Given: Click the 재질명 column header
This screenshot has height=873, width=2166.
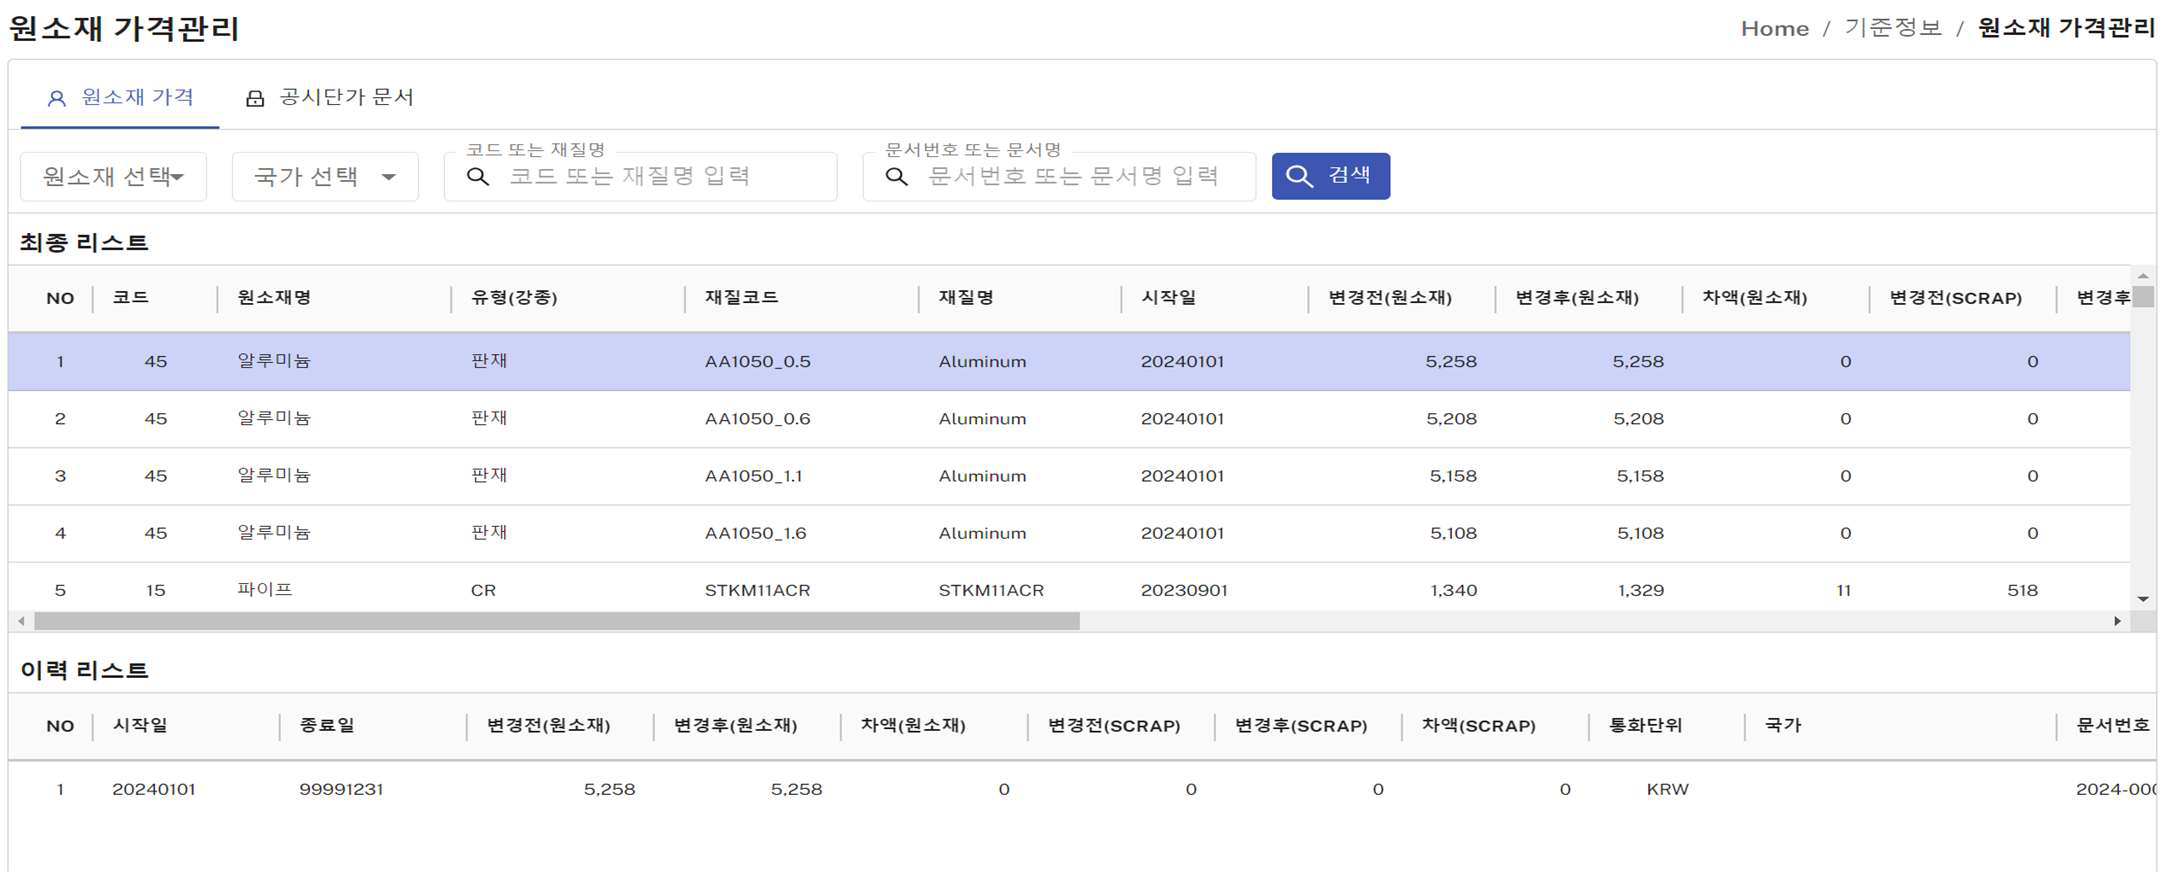Looking at the screenshot, I should 966,298.
